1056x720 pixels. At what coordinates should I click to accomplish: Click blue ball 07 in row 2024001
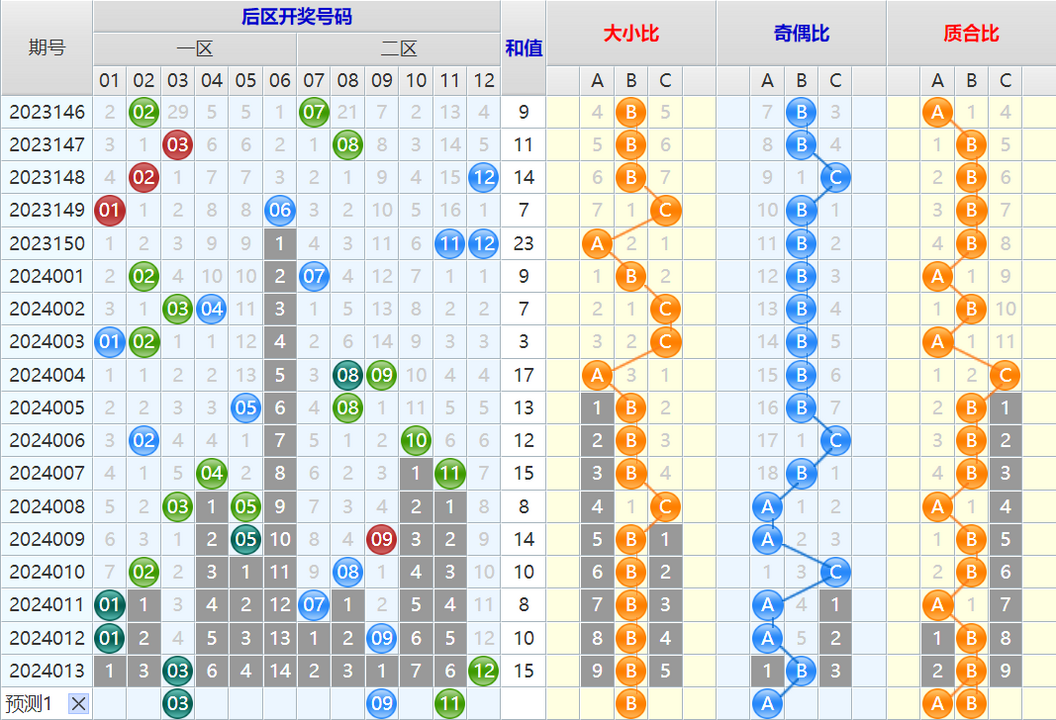314,276
